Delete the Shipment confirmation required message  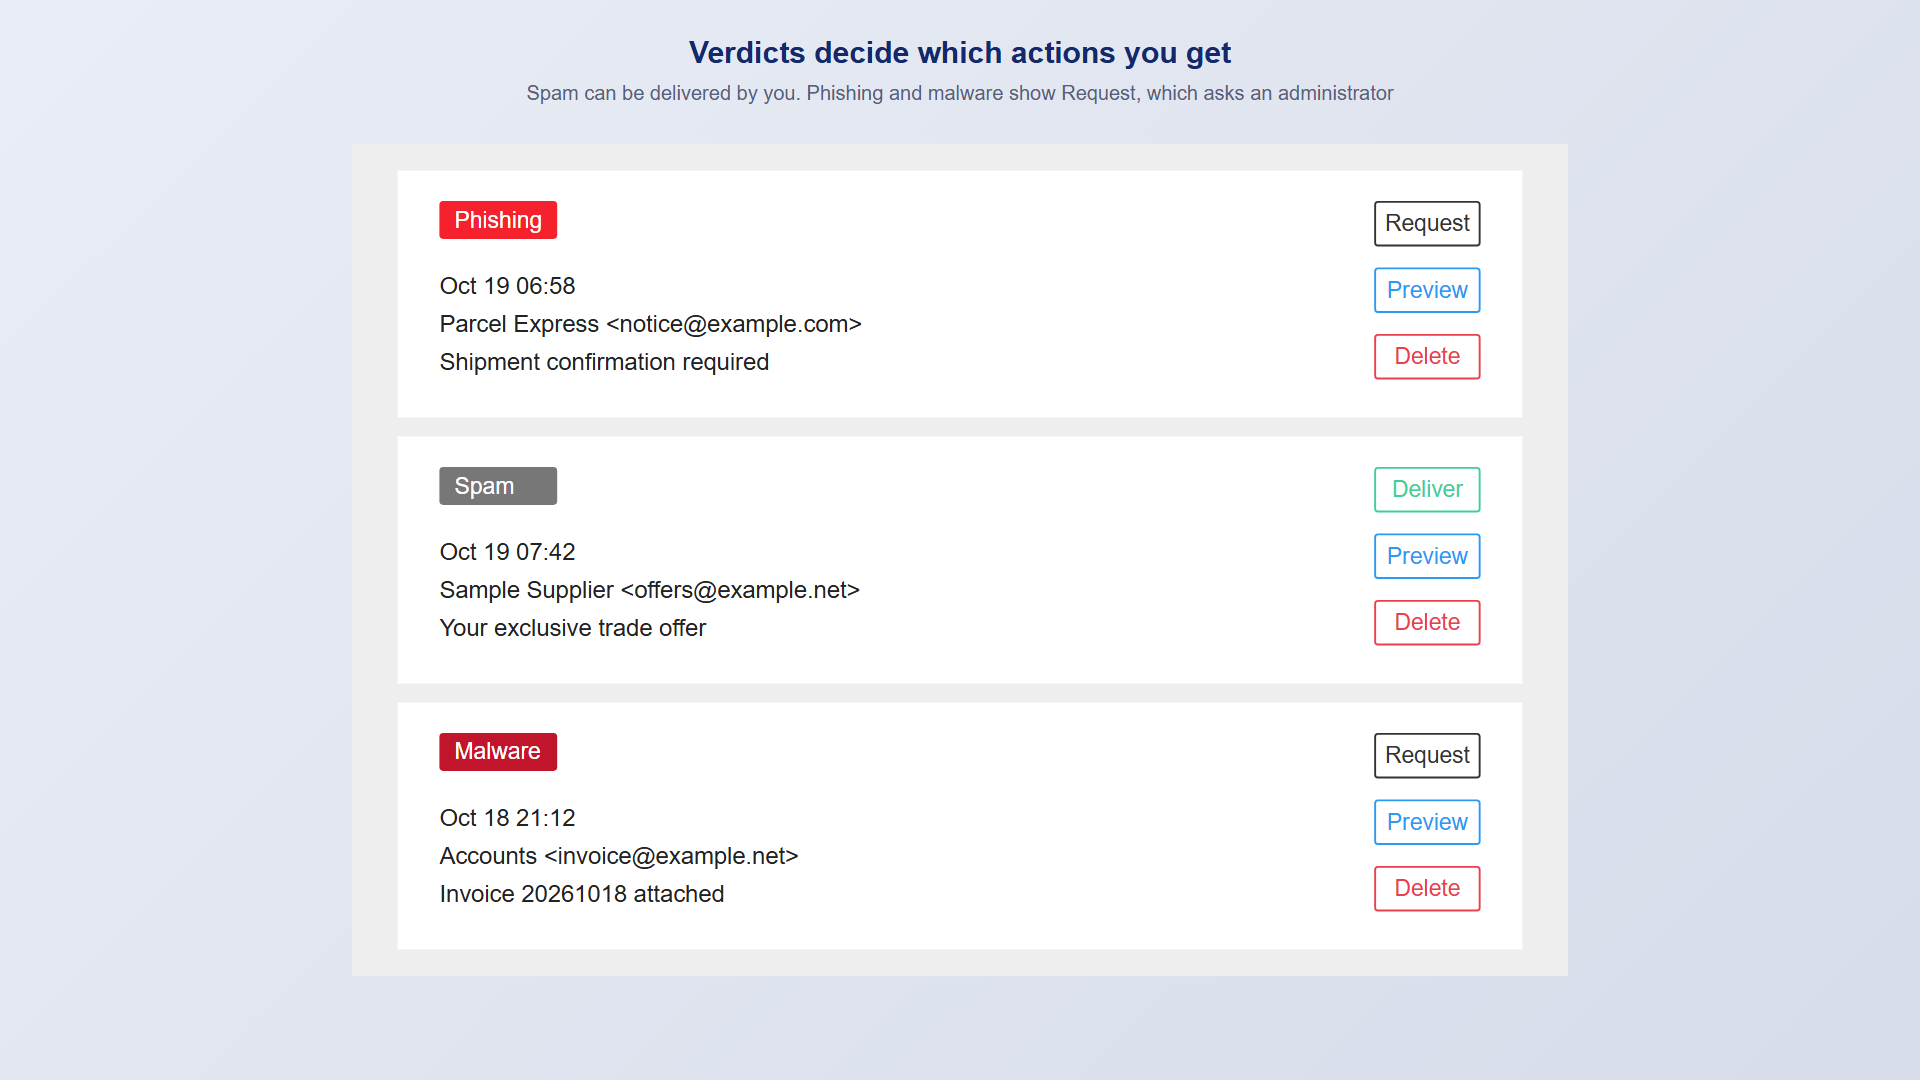click(x=1427, y=356)
